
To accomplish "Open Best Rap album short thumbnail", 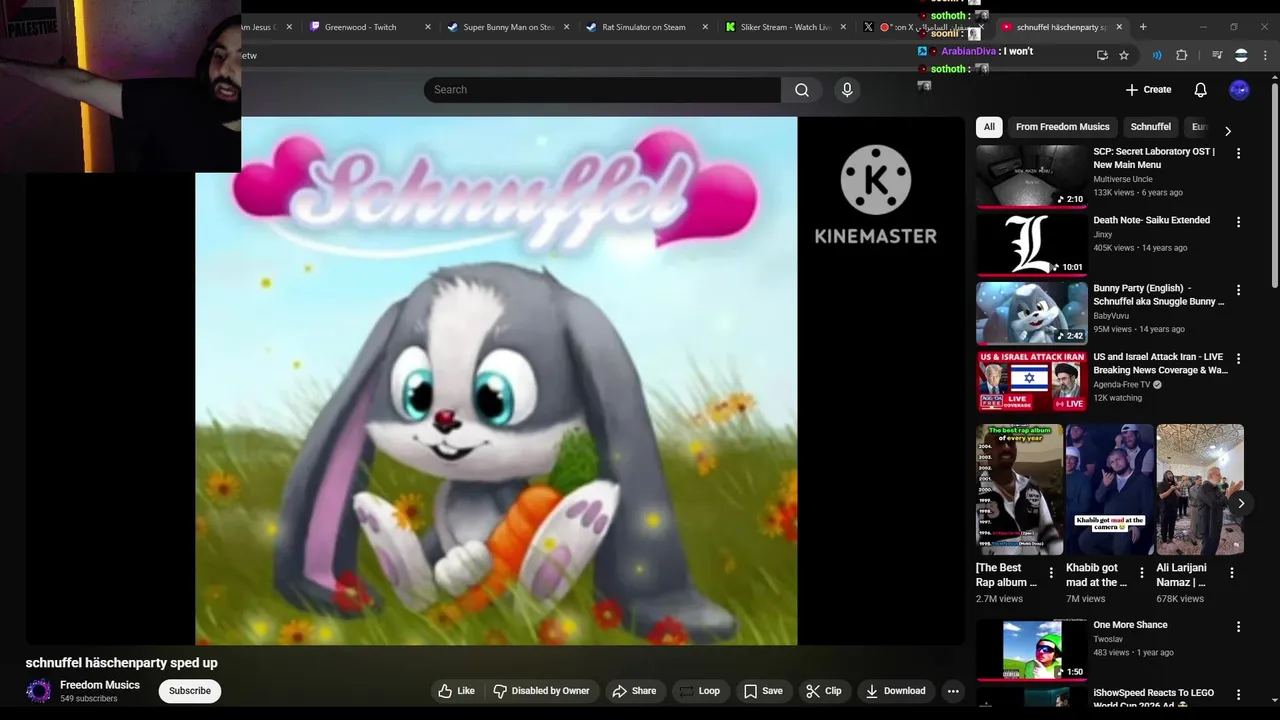I will point(1019,489).
